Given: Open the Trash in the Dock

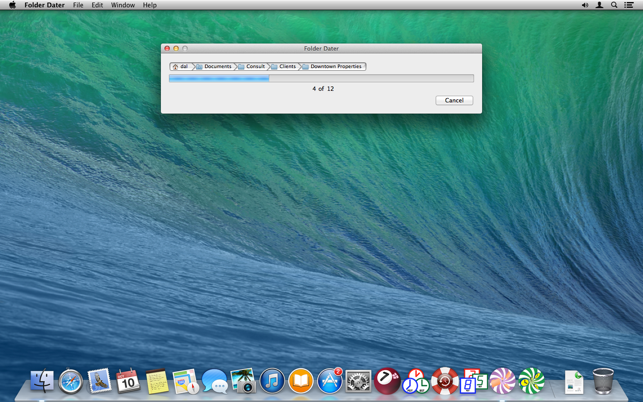Looking at the screenshot, I should (603, 381).
